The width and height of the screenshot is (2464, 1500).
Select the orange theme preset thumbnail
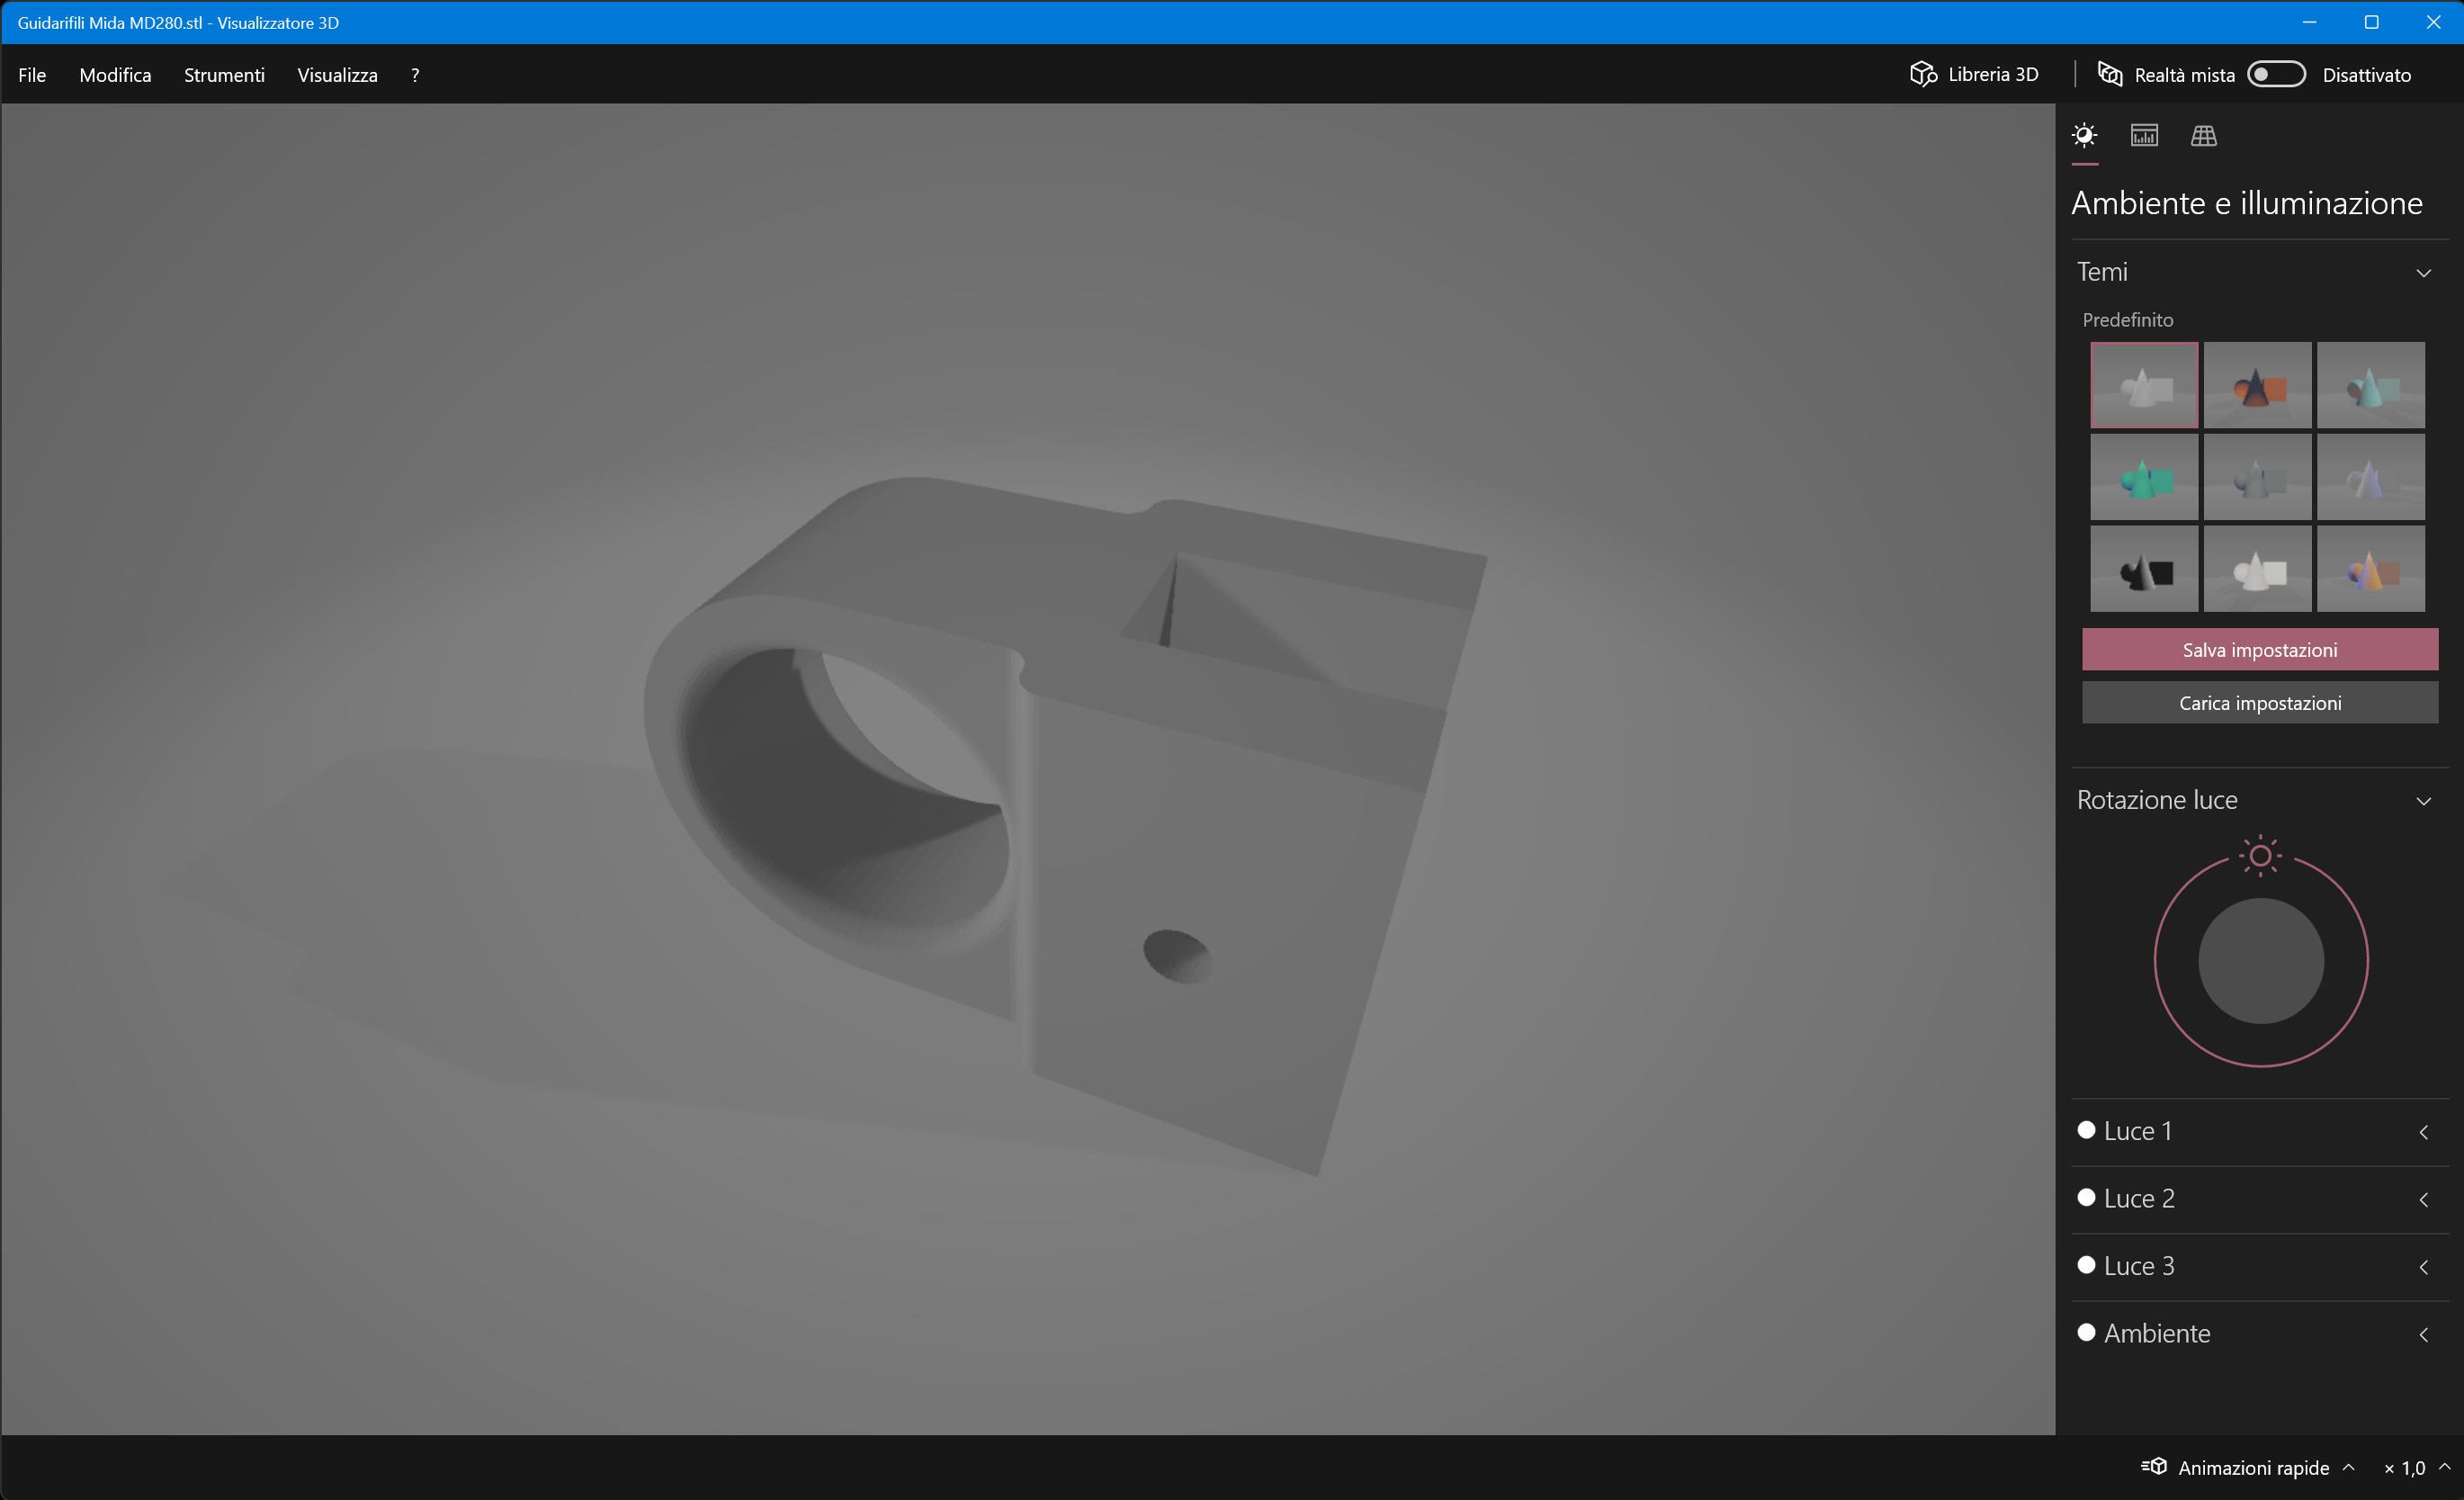[x=2257, y=384]
